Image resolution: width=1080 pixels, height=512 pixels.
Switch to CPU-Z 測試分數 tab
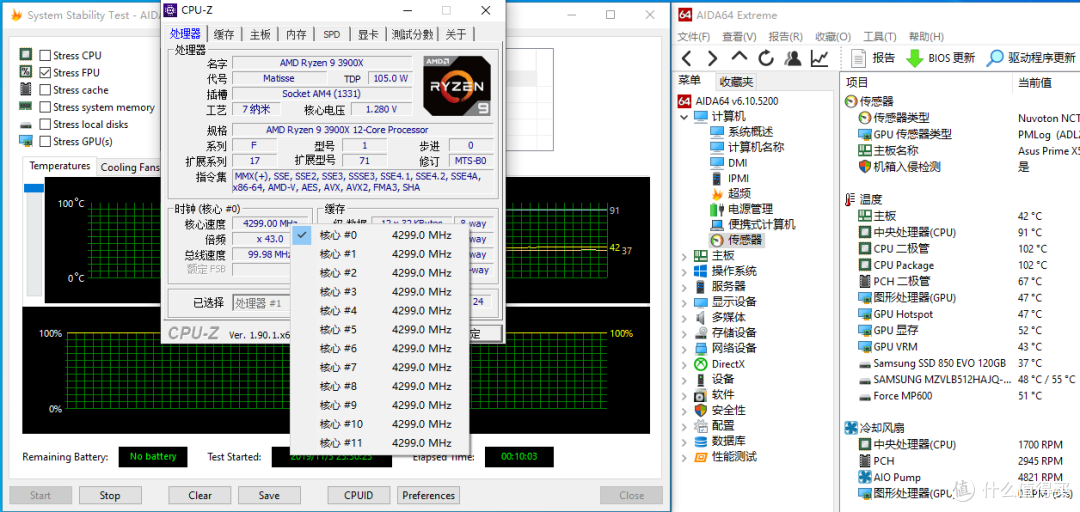tap(413, 34)
